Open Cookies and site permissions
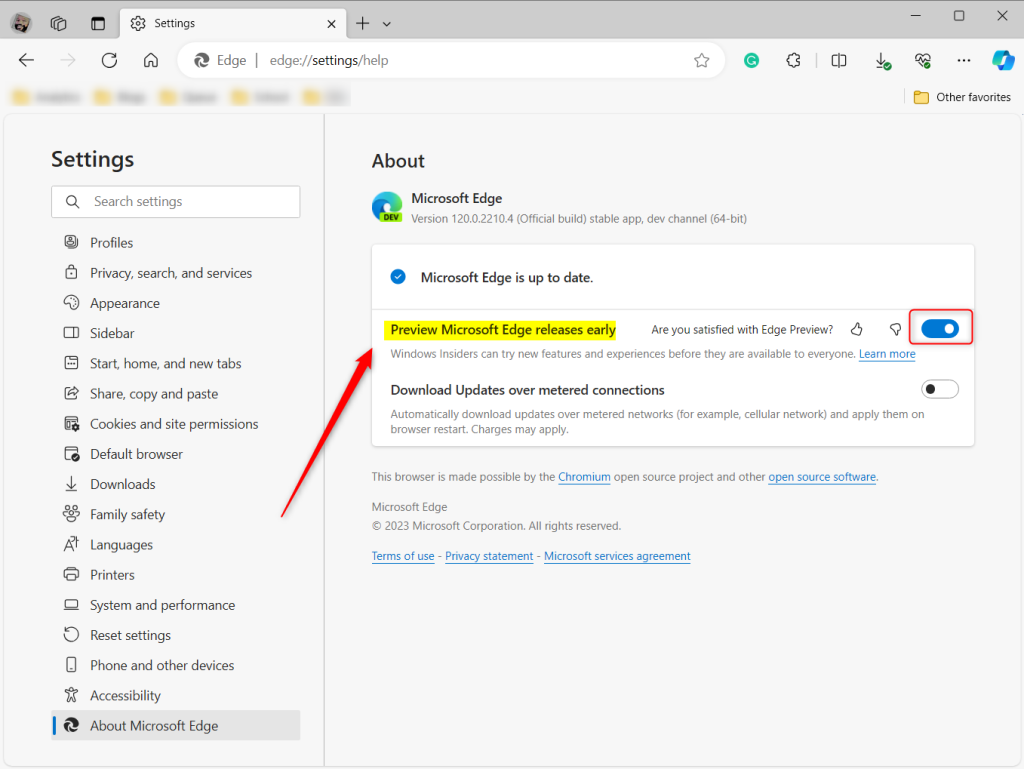Screen dimensions: 1024x769 coord(176,424)
